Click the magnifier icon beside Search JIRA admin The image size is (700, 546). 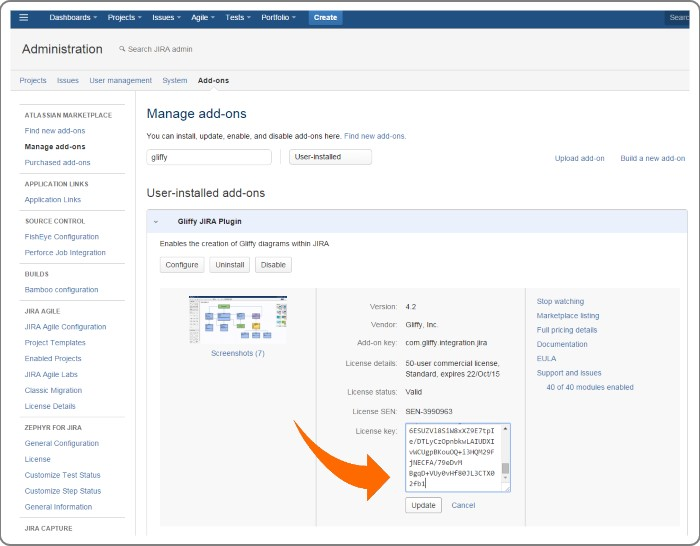pyautogui.click(x=122, y=49)
